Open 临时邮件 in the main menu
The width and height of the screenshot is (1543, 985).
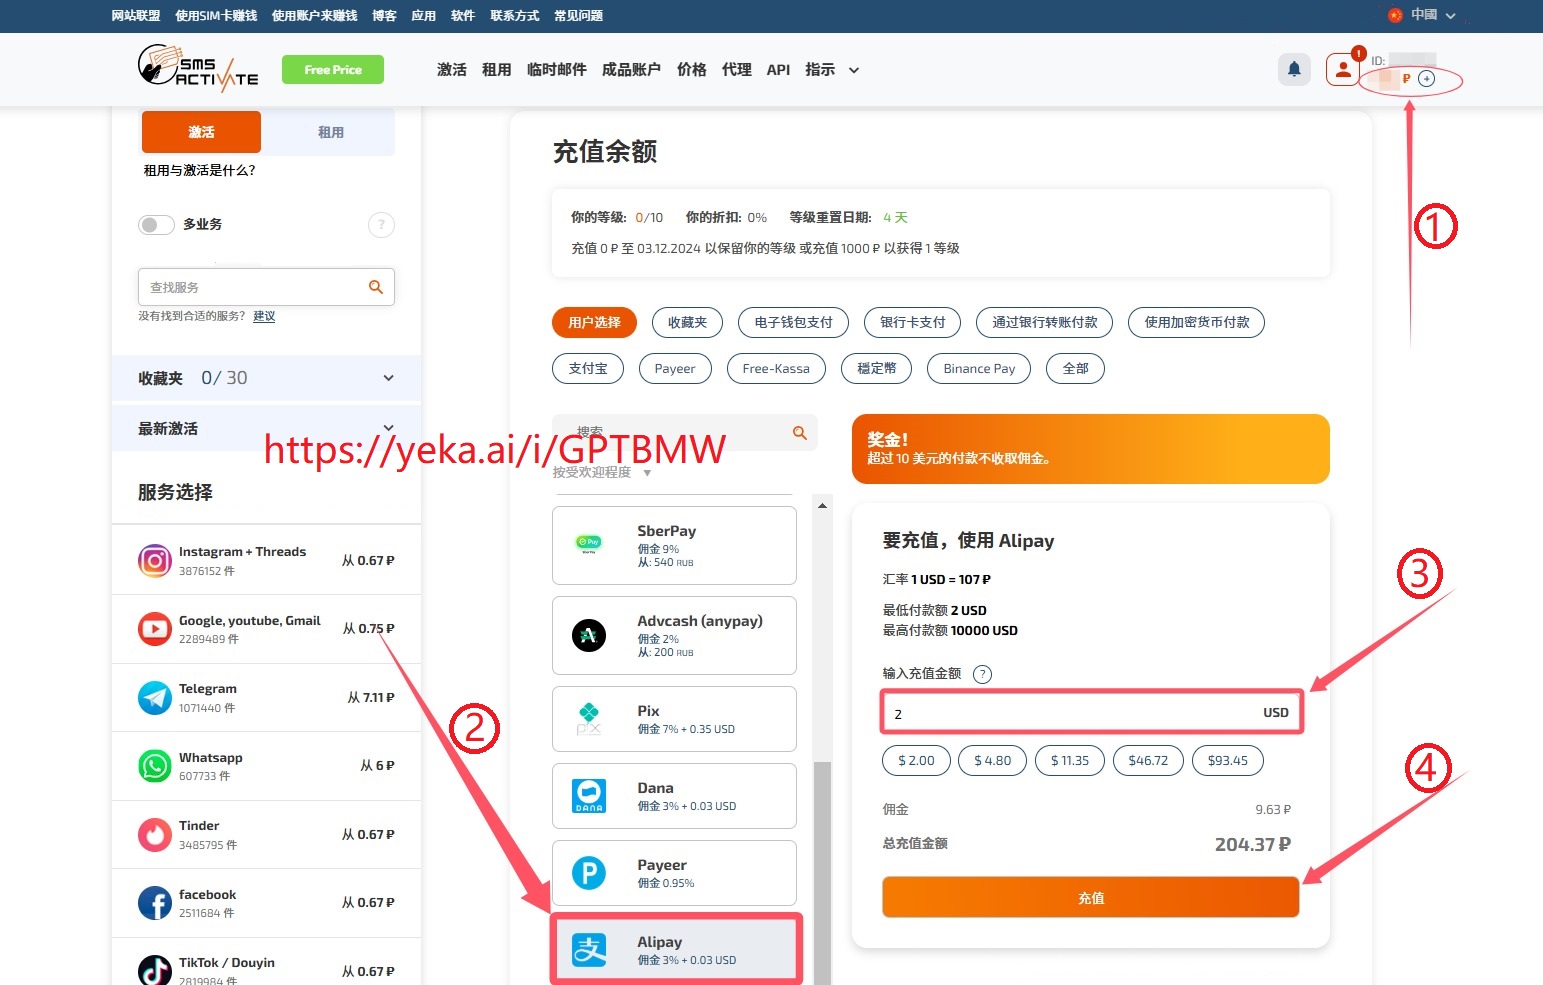click(556, 69)
